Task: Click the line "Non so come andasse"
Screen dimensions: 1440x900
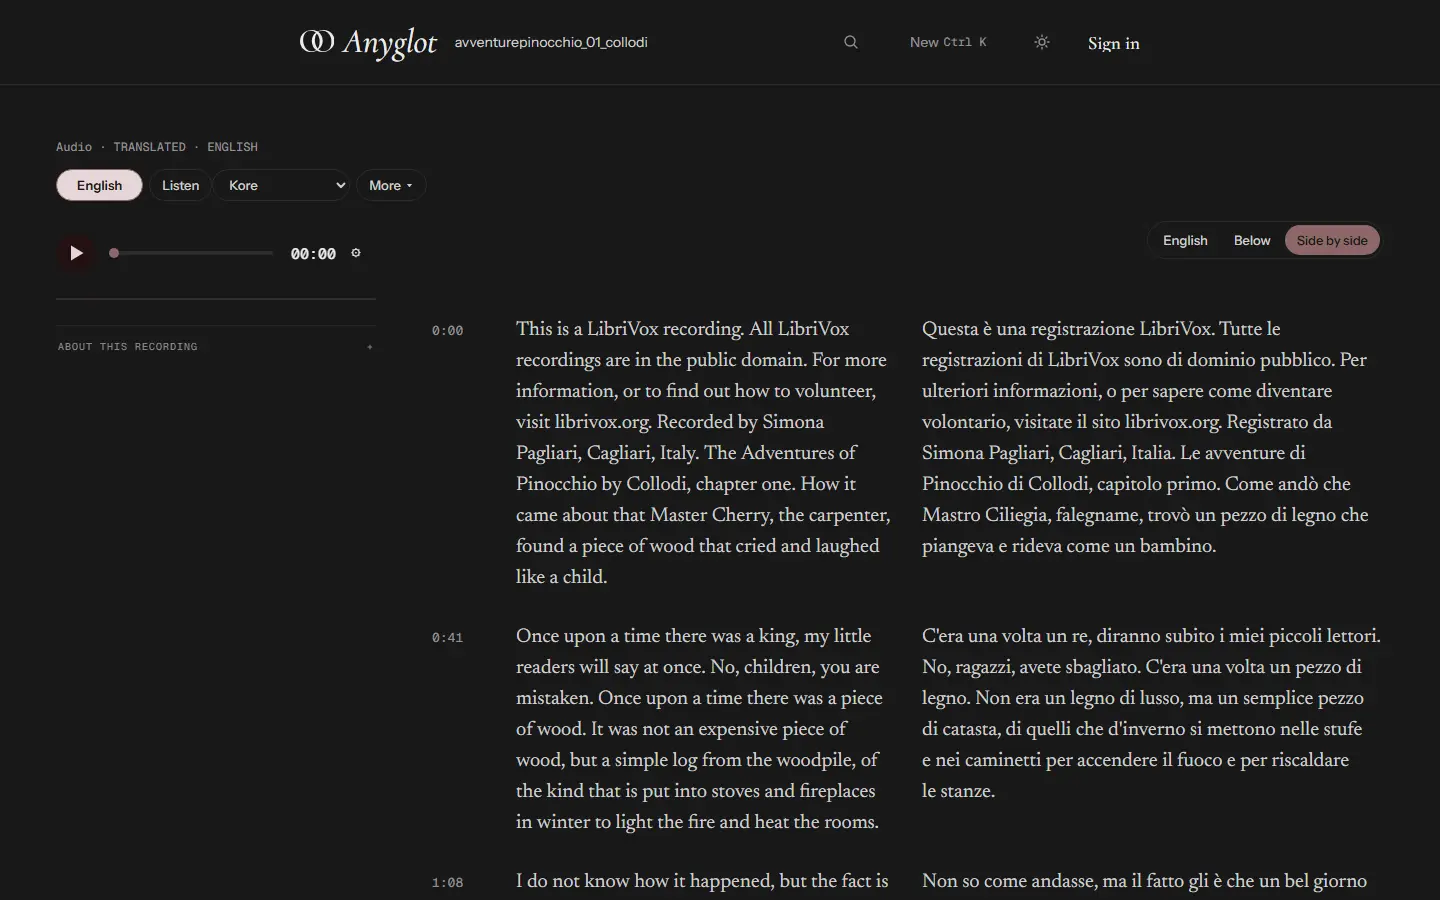Action: point(1144,881)
